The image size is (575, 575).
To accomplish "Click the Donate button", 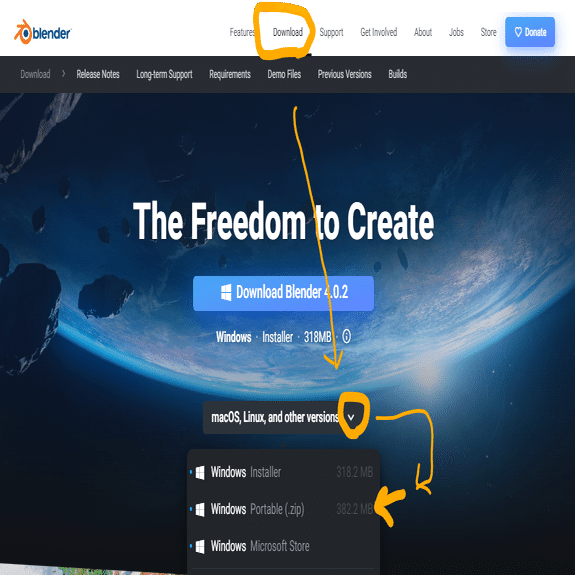I will pos(530,32).
